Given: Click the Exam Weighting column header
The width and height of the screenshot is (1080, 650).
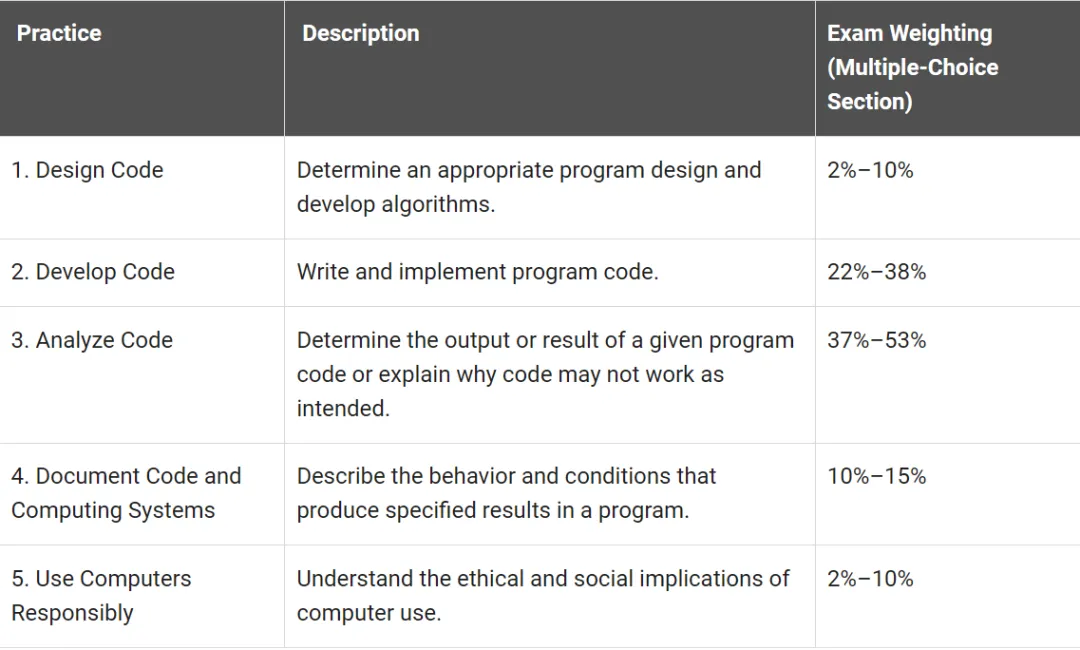Looking at the screenshot, I should coord(909,33).
